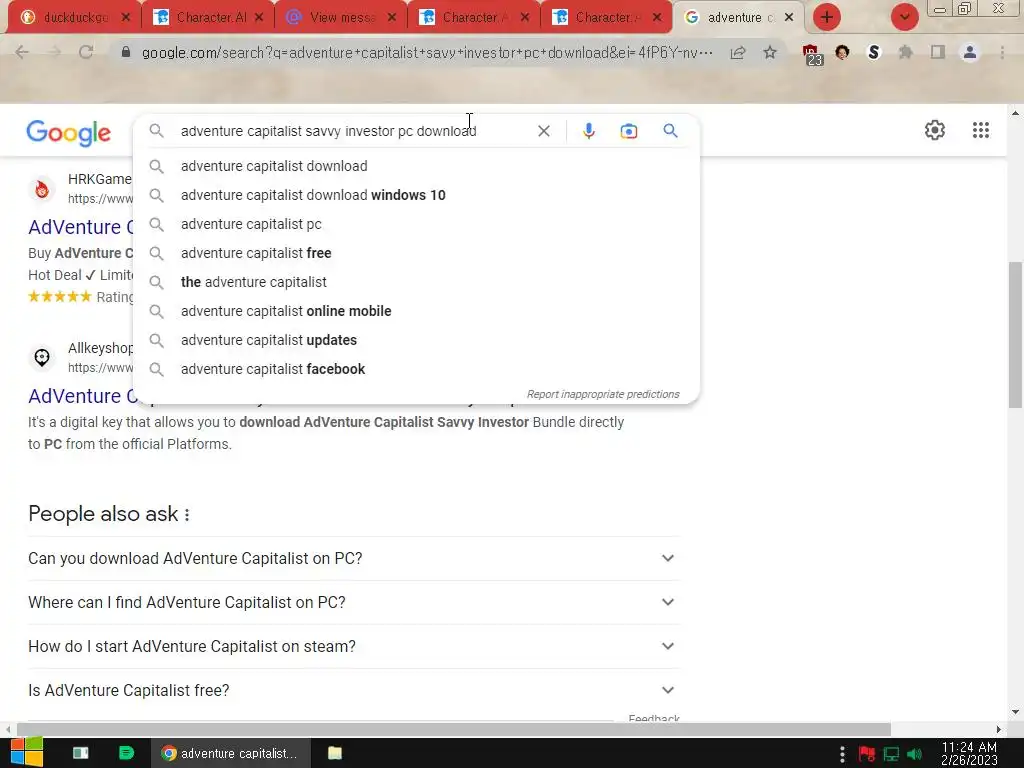The width and height of the screenshot is (1024, 768).
Task: Share this page via the share icon
Action: tap(738, 52)
